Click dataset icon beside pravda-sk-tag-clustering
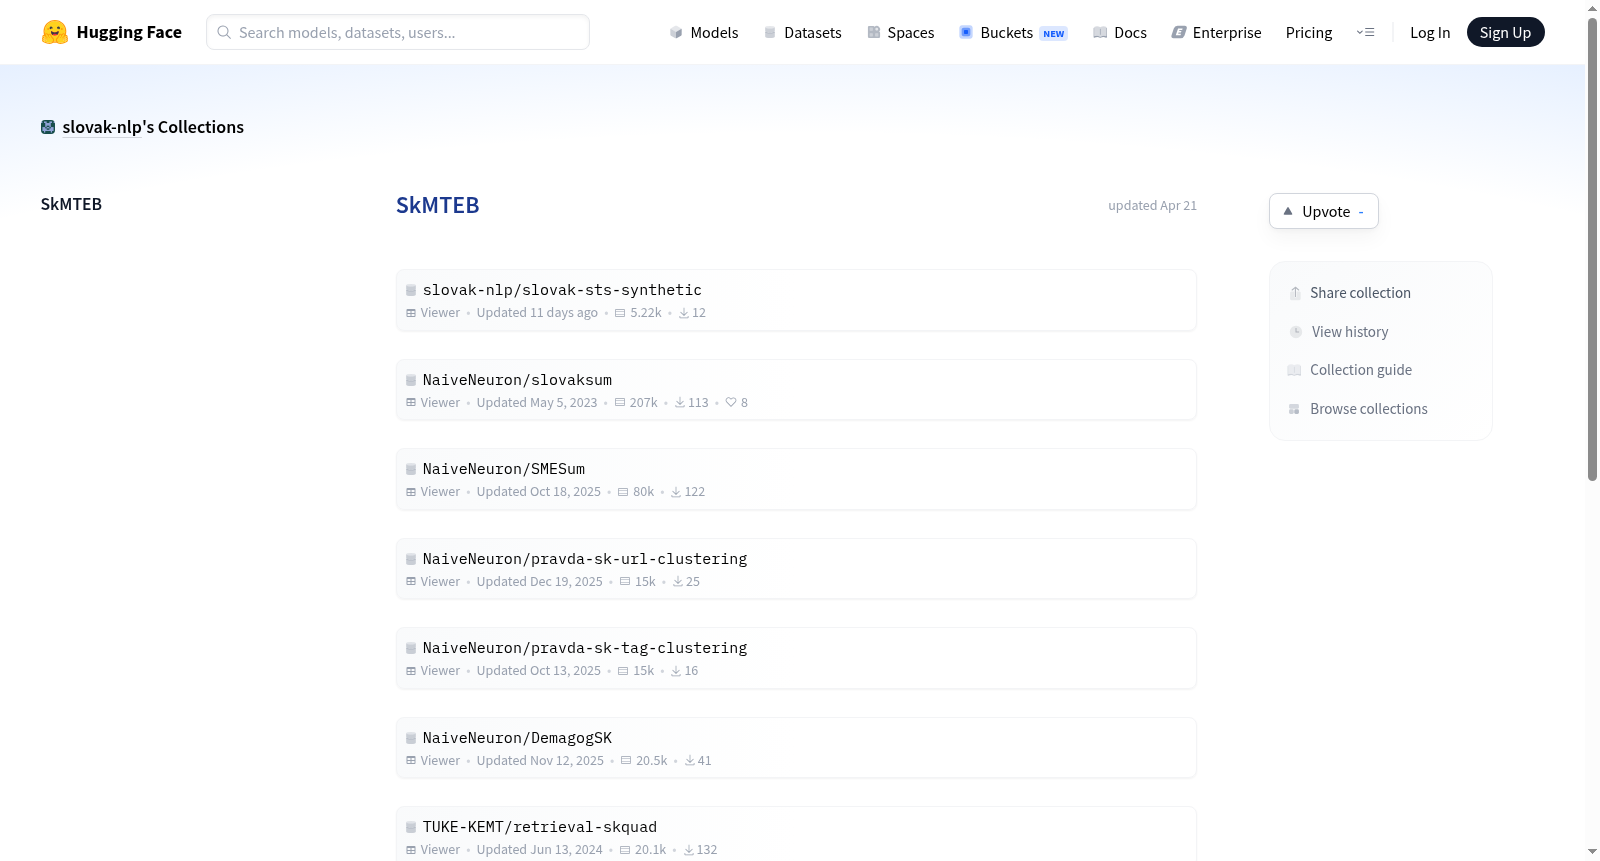 coord(411,648)
